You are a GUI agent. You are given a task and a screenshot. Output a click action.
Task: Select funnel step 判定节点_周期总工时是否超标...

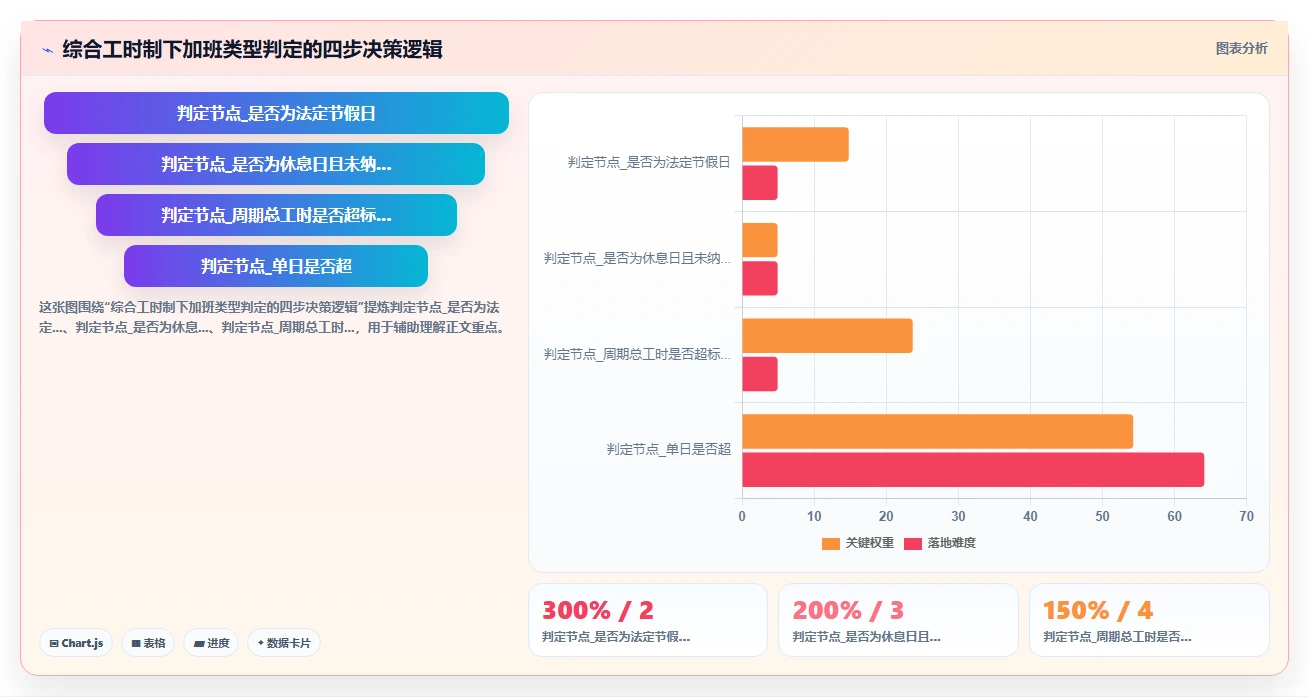tap(276, 215)
